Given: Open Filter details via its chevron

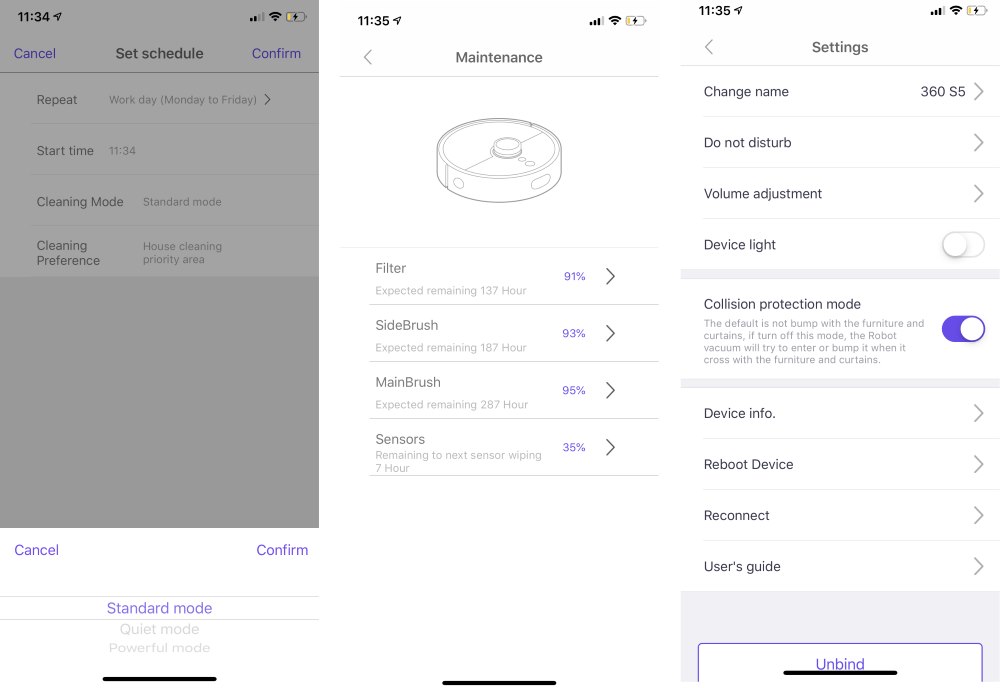Looking at the screenshot, I should [610, 276].
